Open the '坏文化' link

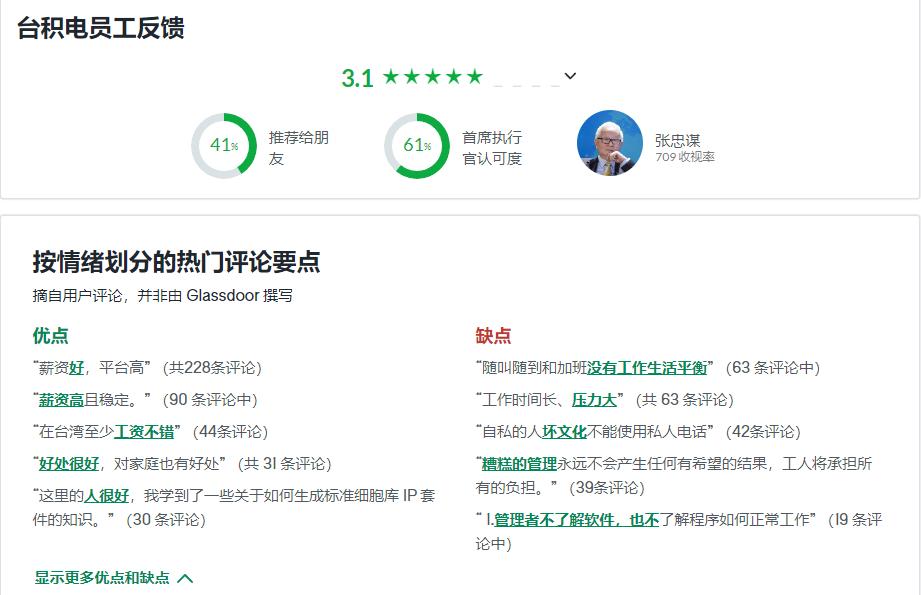coord(564,432)
